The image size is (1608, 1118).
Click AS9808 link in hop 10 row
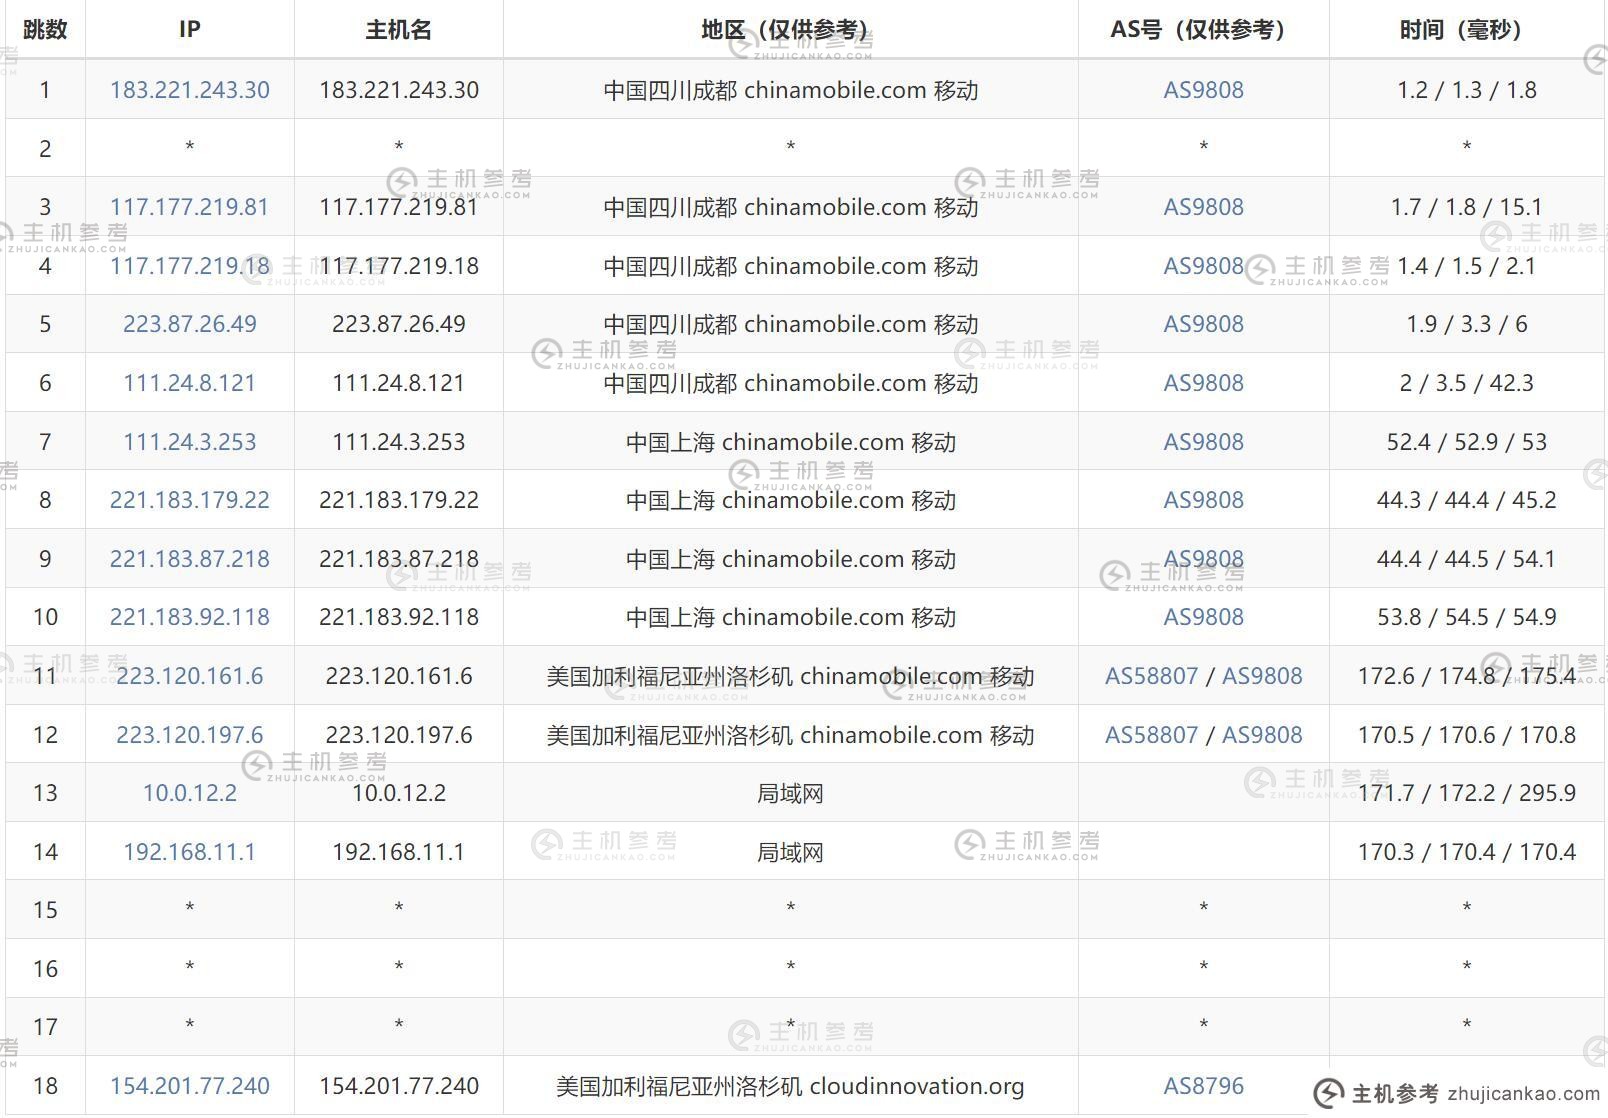pos(1203,617)
